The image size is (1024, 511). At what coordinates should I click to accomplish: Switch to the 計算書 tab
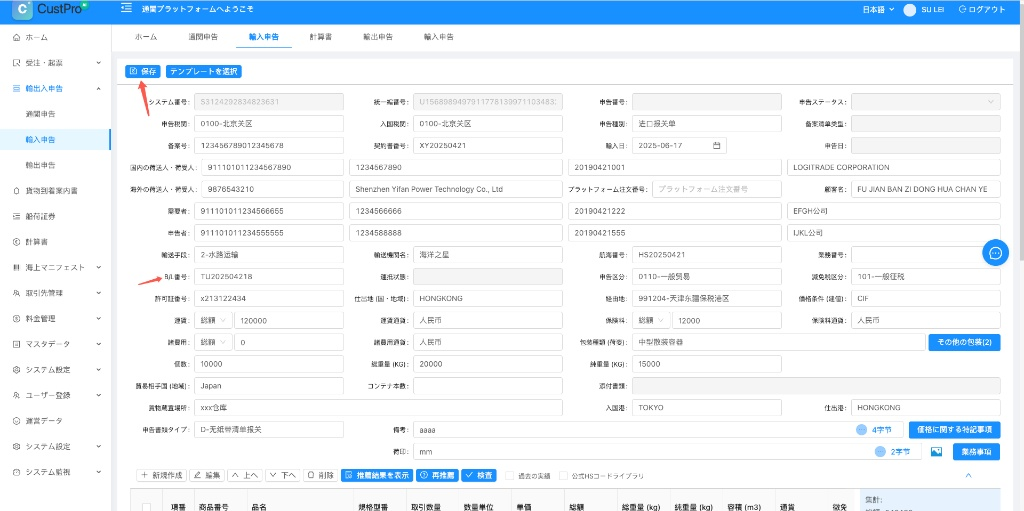tap(321, 37)
